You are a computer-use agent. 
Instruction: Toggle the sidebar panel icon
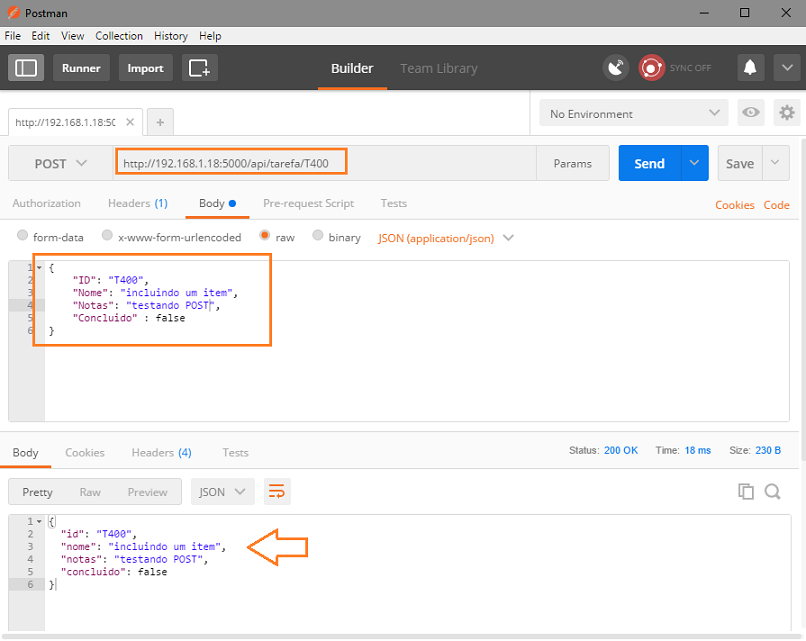click(x=26, y=68)
